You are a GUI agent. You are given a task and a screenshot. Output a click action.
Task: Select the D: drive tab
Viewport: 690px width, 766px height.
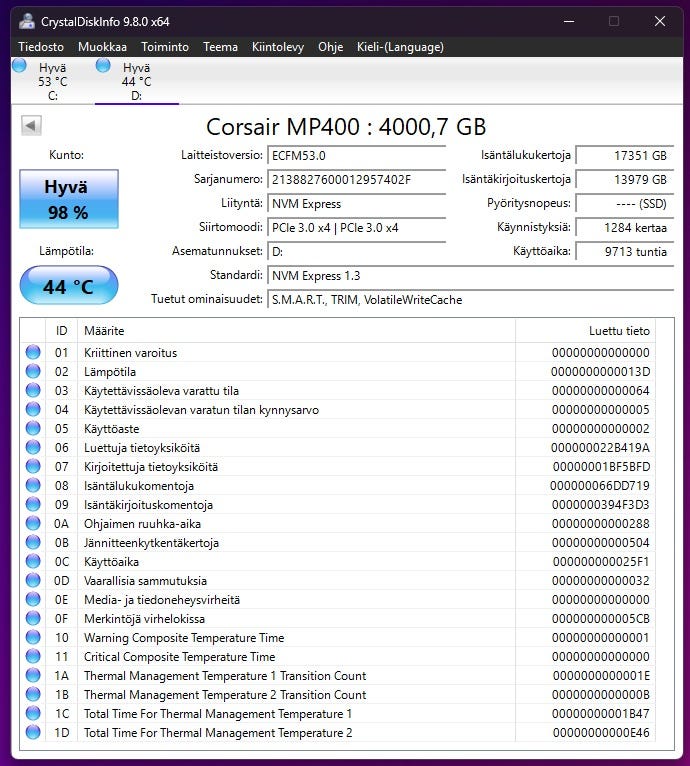tap(136, 81)
